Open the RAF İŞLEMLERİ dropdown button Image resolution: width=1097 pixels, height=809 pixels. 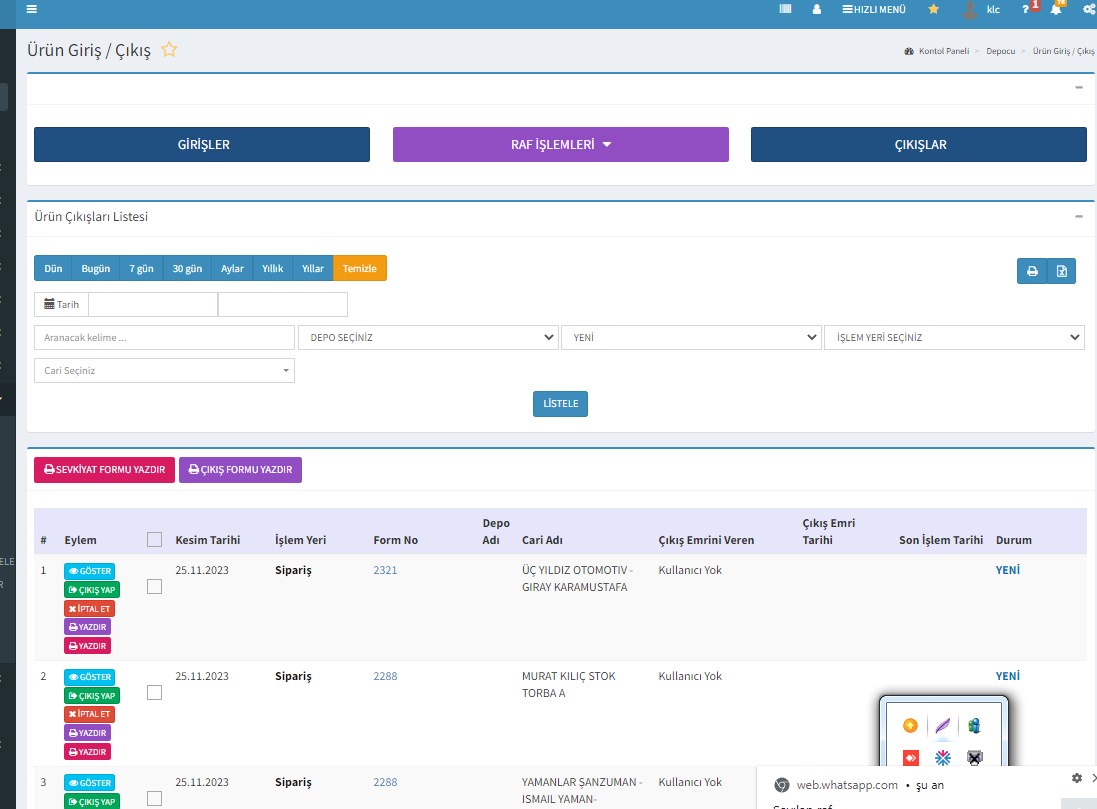click(560, 144)
